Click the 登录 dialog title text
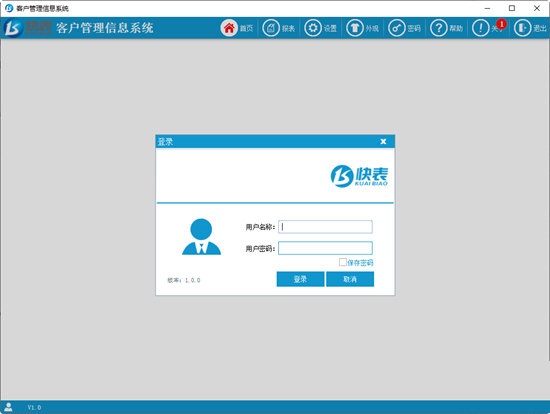This screenshot has height=414, width=550. (165, 142)
